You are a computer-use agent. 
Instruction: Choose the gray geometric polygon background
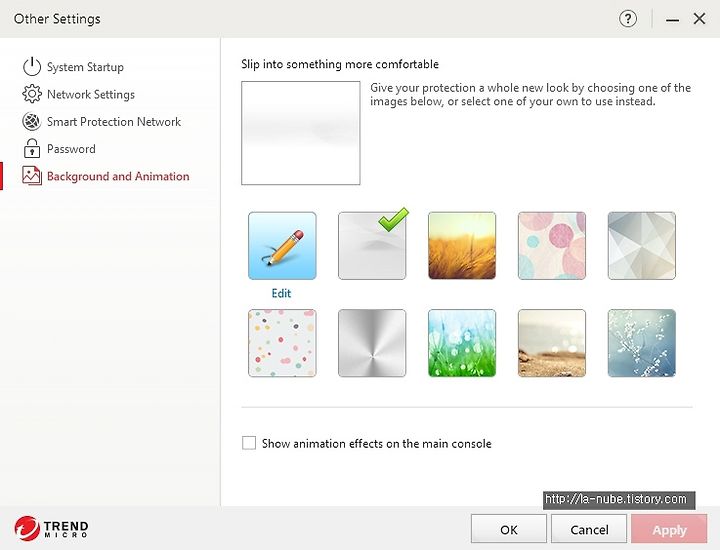(x=642, y=246)
